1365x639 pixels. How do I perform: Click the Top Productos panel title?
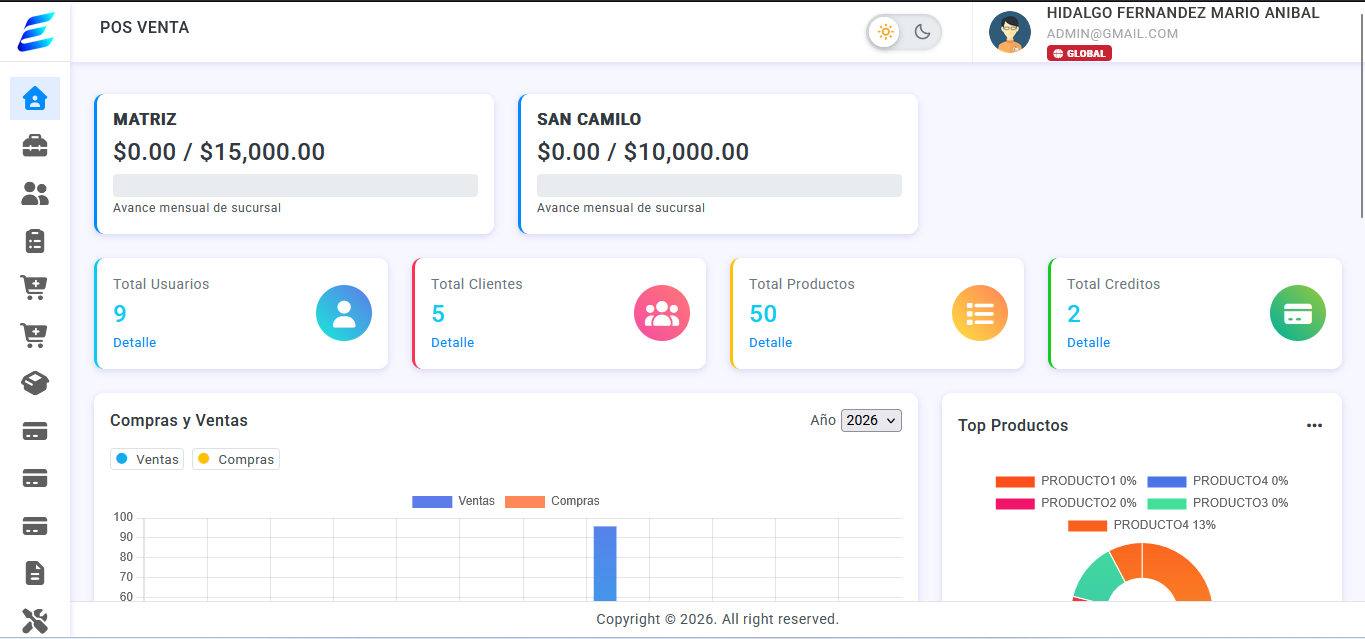(x=1013, y=426)
